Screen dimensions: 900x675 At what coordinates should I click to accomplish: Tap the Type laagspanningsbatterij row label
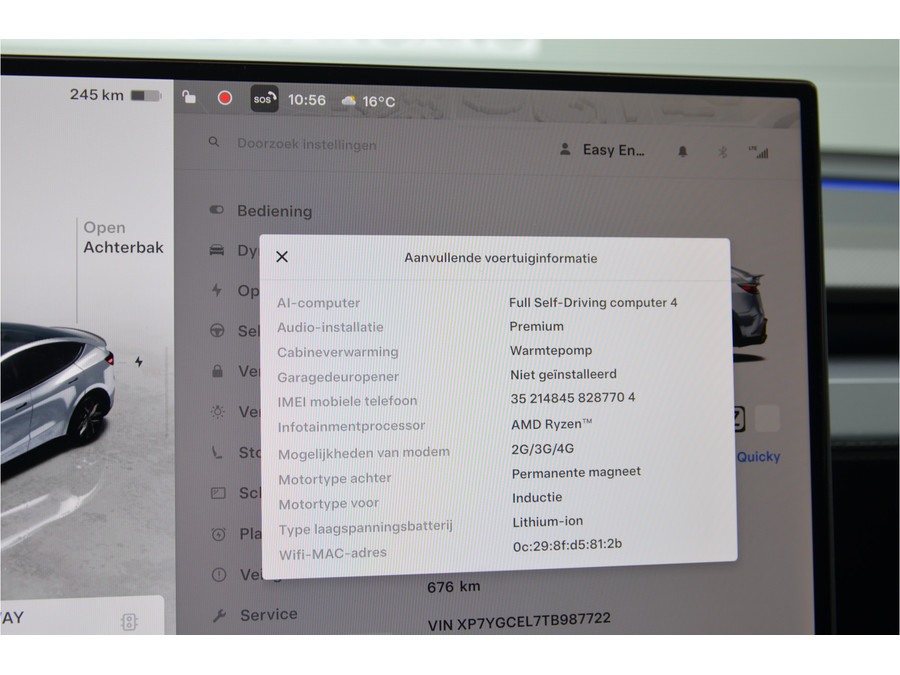[366, 527]
